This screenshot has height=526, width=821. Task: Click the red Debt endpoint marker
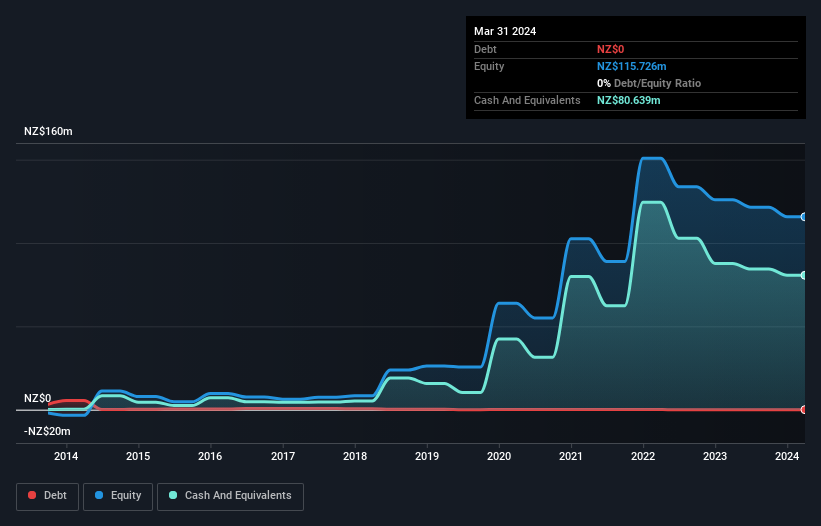804,409
